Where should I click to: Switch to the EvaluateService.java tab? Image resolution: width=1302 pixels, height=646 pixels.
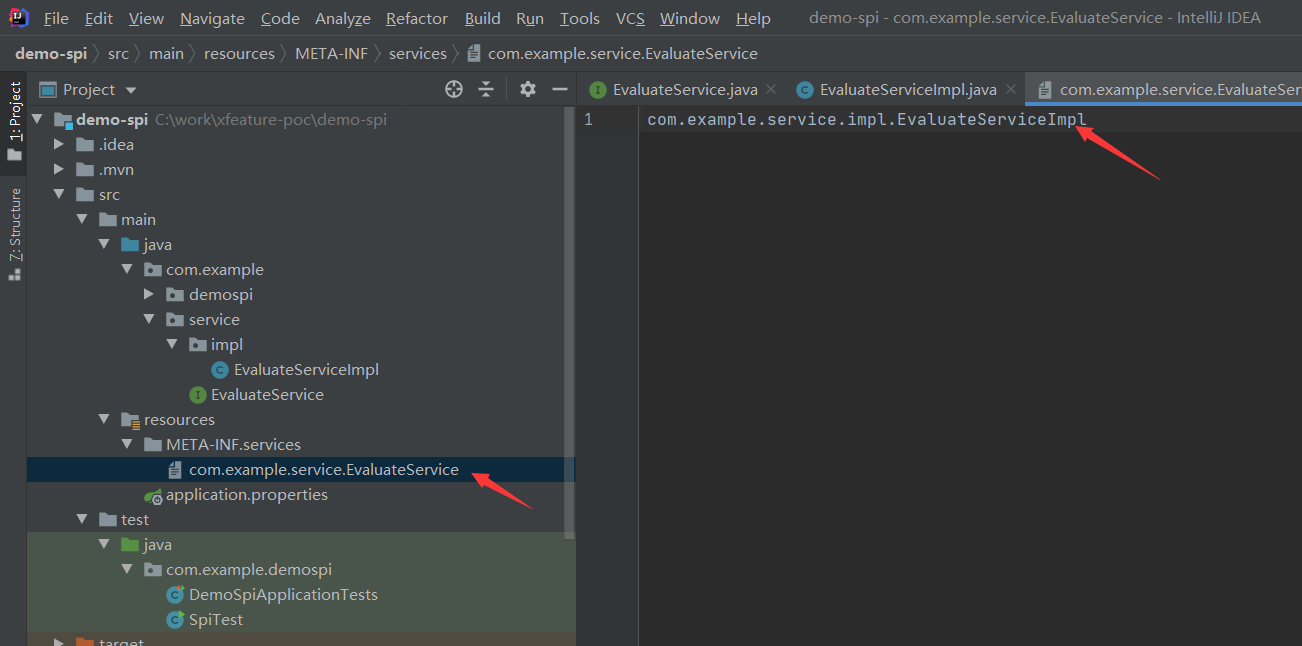pyautogui.click(x=684, y=90)
